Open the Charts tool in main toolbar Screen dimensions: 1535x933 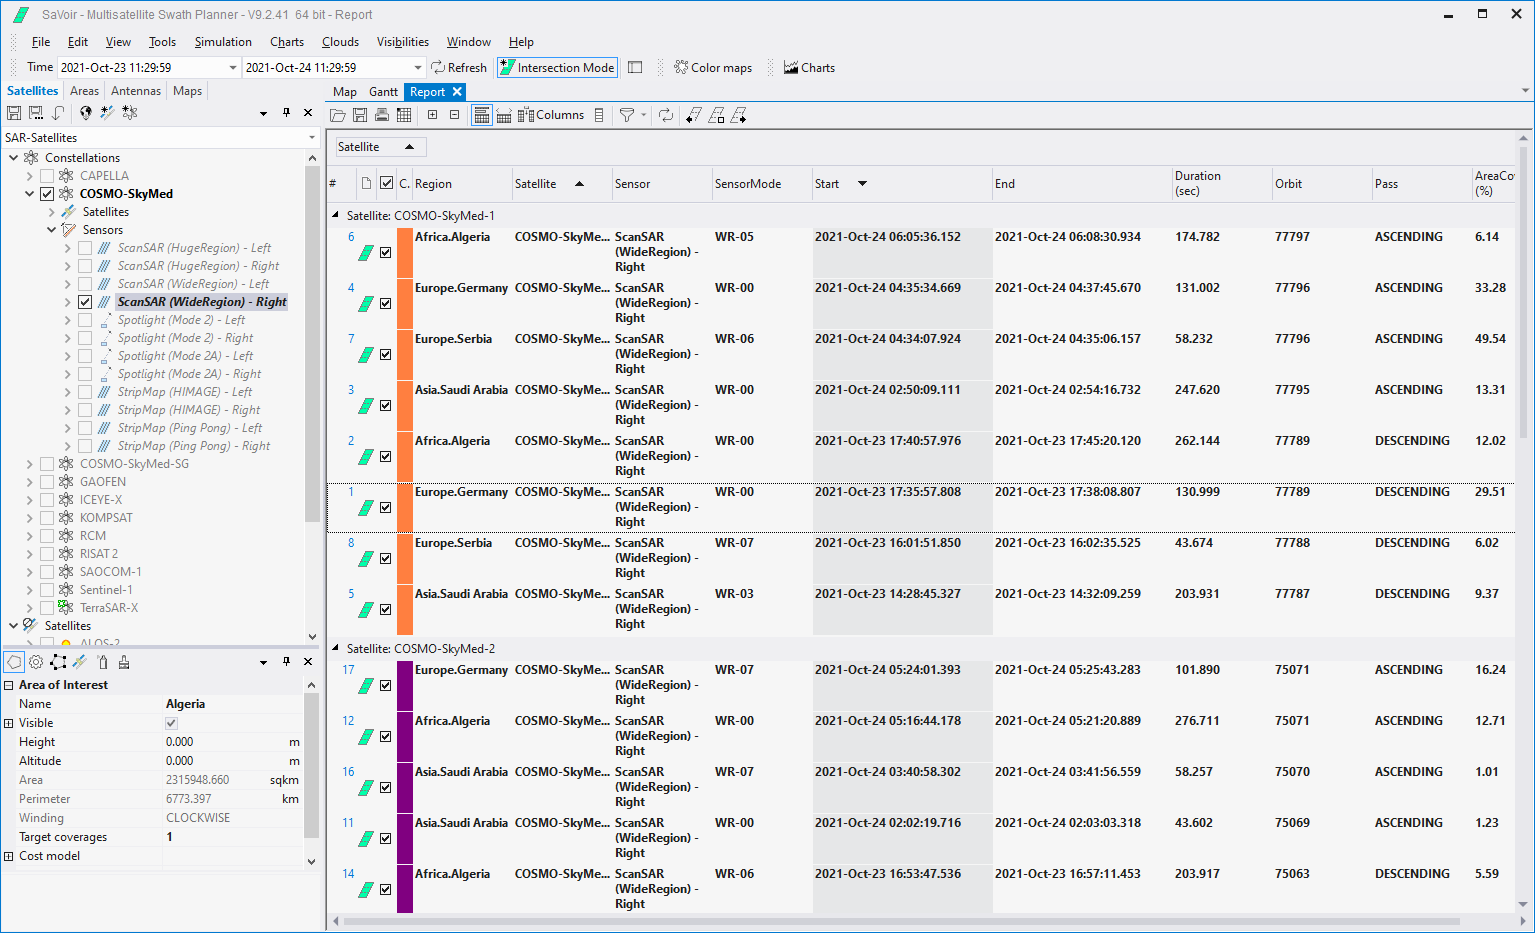809,68
